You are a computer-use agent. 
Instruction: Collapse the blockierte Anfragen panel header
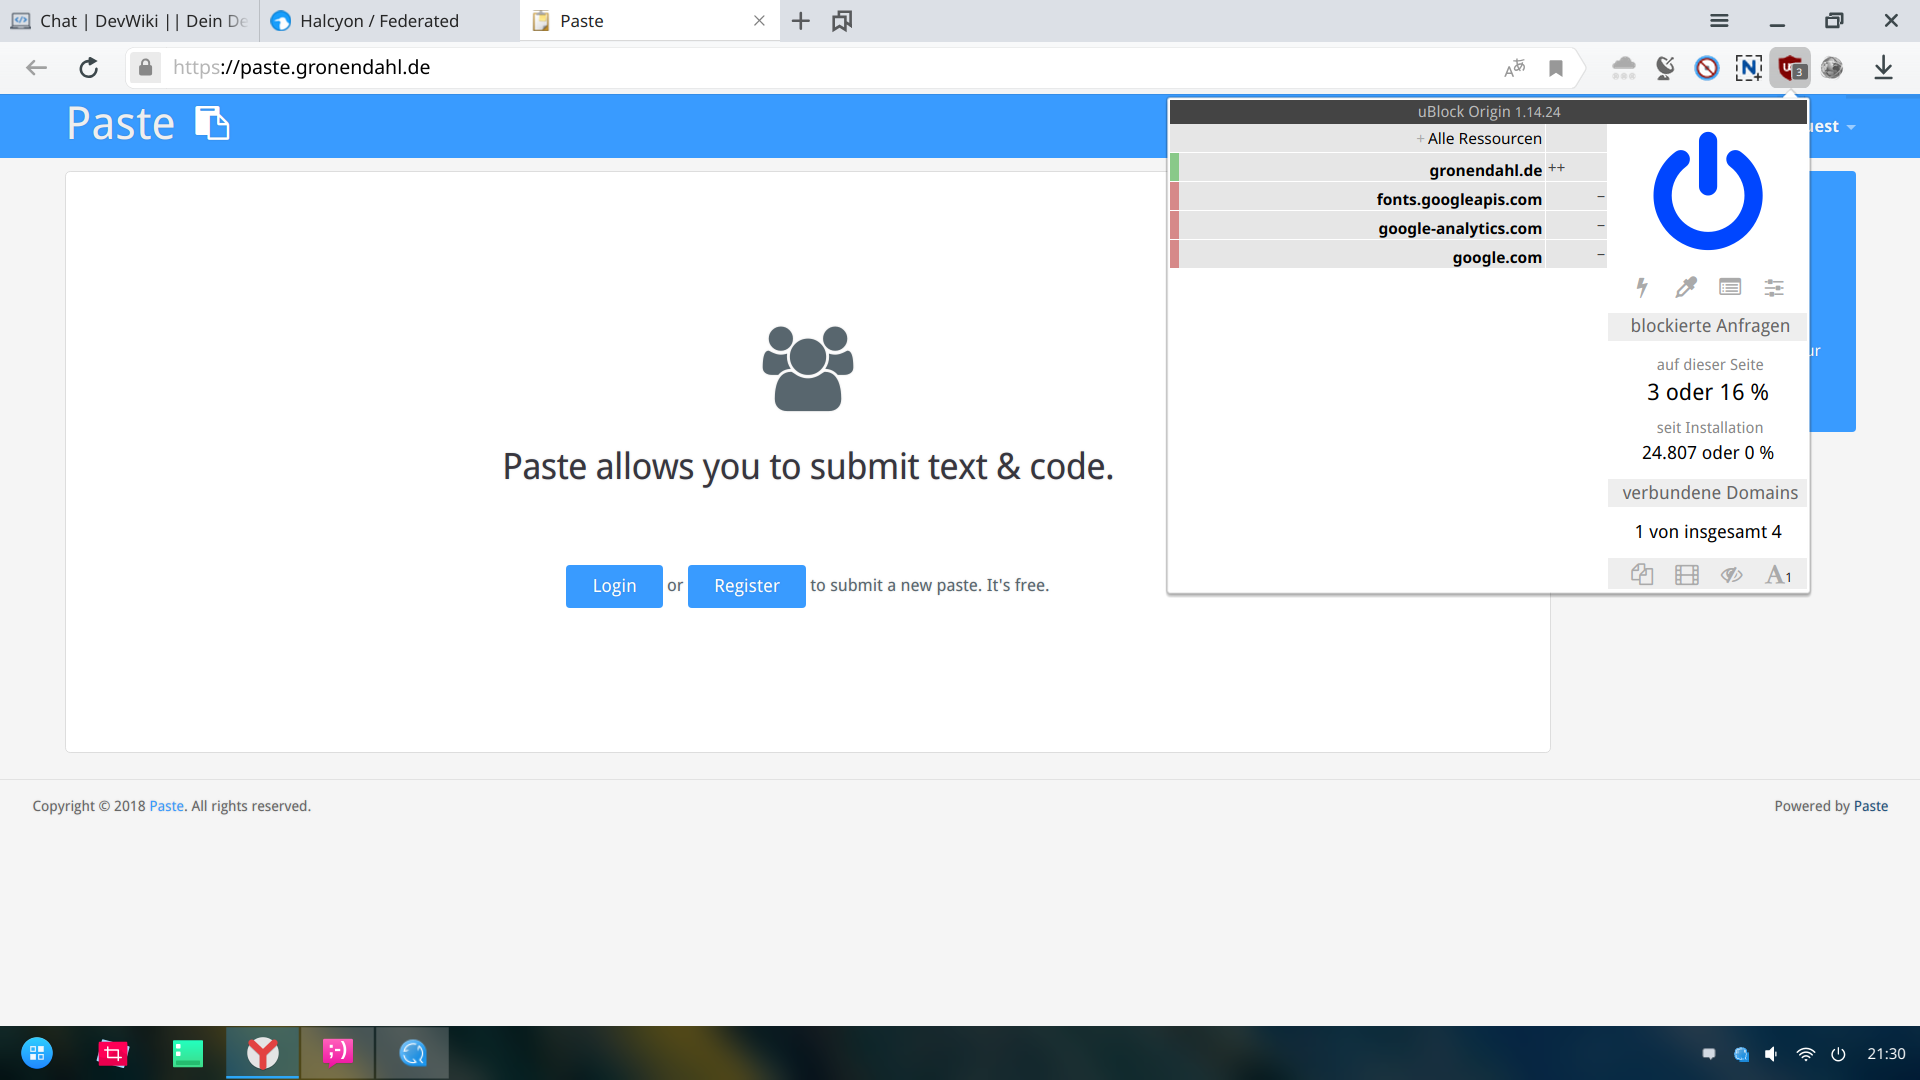pos(1709,326)
